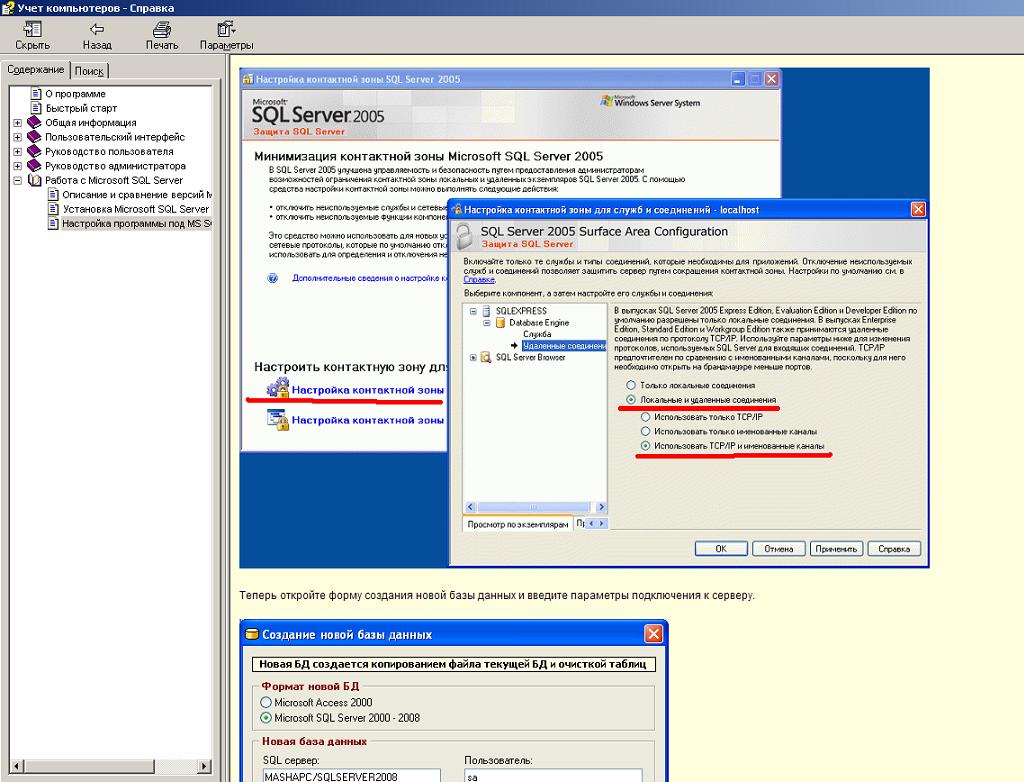1024x782 pixels.
Task: Open Установка Microsoft SQL Server topic
Action: [135, 210]
